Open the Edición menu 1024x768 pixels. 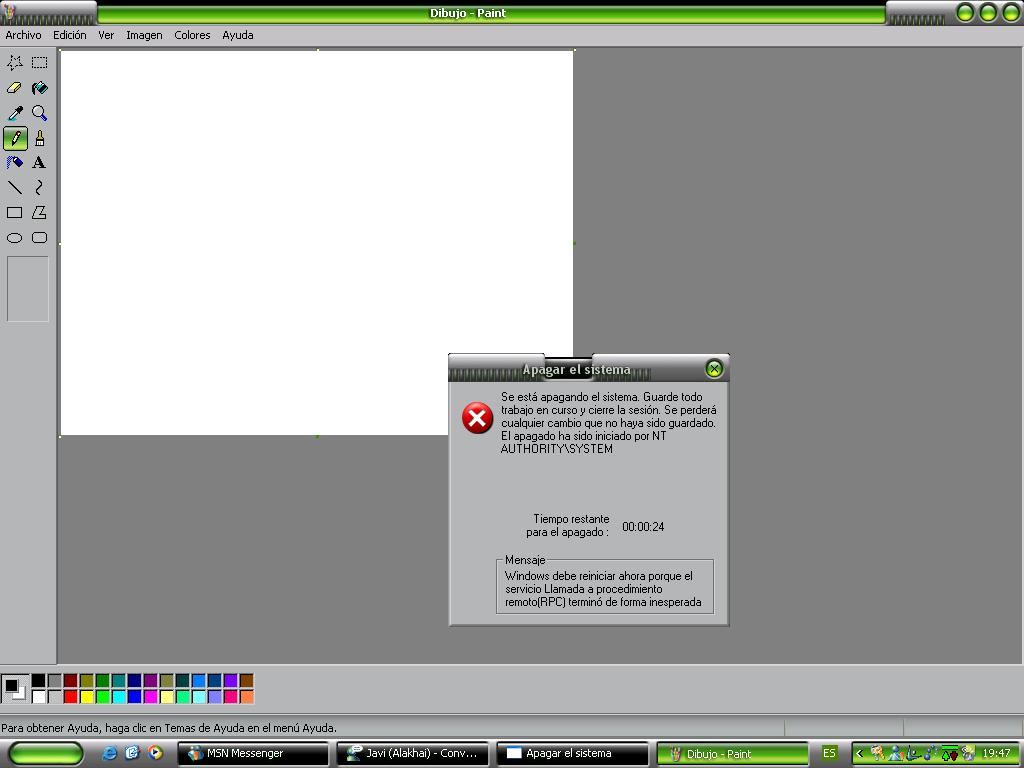pos(70,35)
